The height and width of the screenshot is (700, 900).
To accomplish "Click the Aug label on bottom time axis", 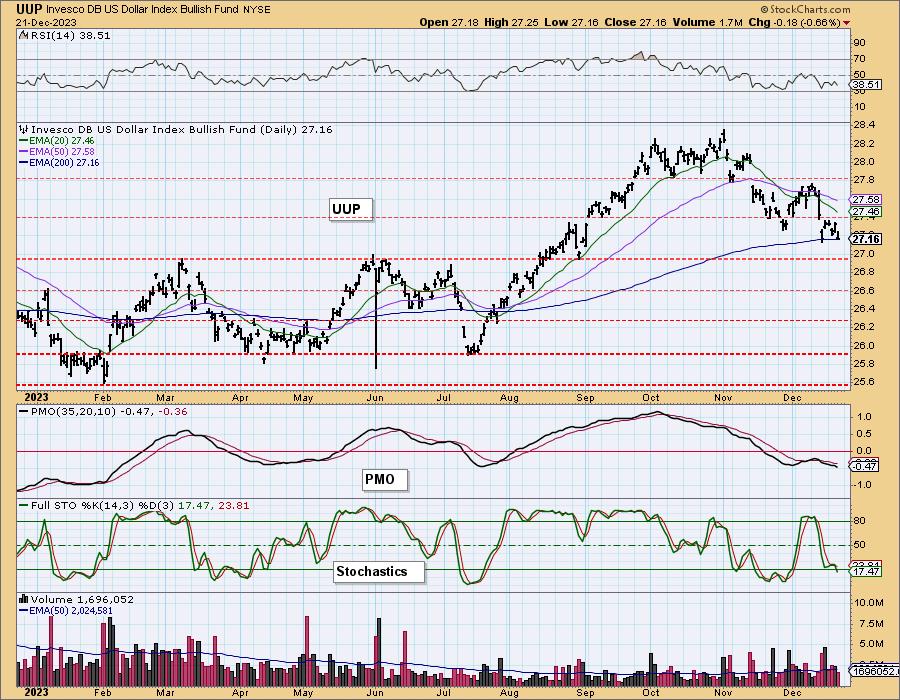I will (x=509, y=693).
